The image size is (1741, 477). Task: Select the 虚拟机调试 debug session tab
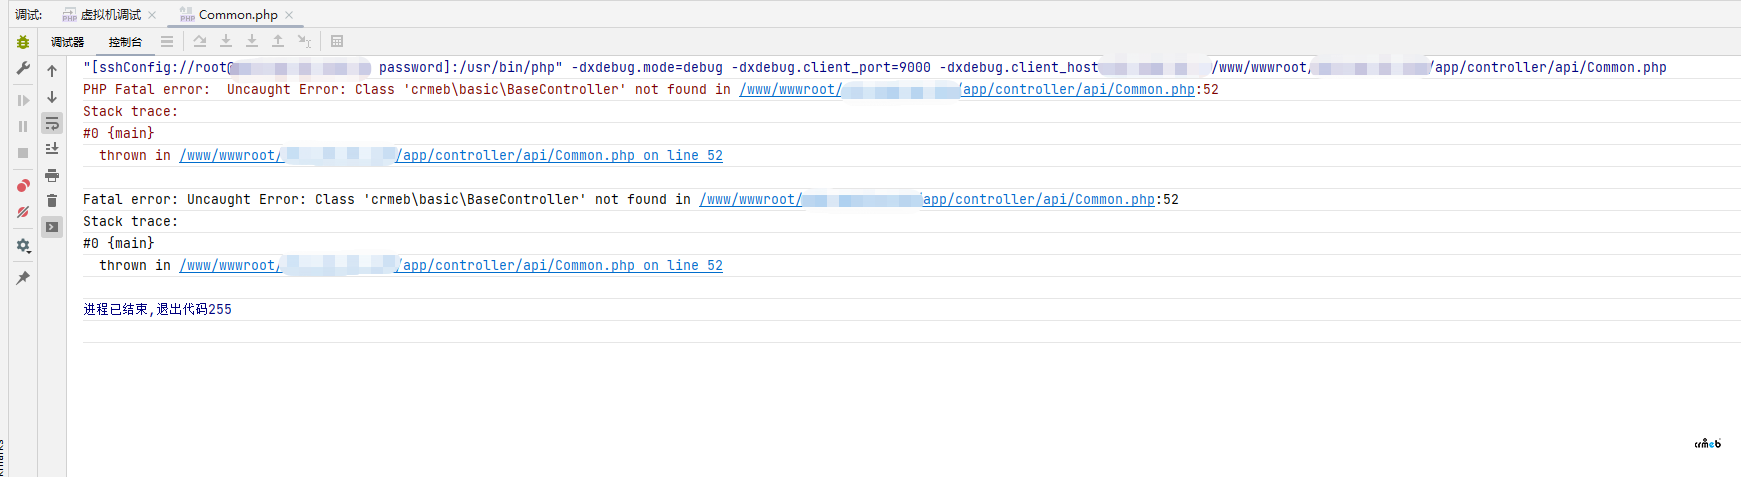click(110, 15)
